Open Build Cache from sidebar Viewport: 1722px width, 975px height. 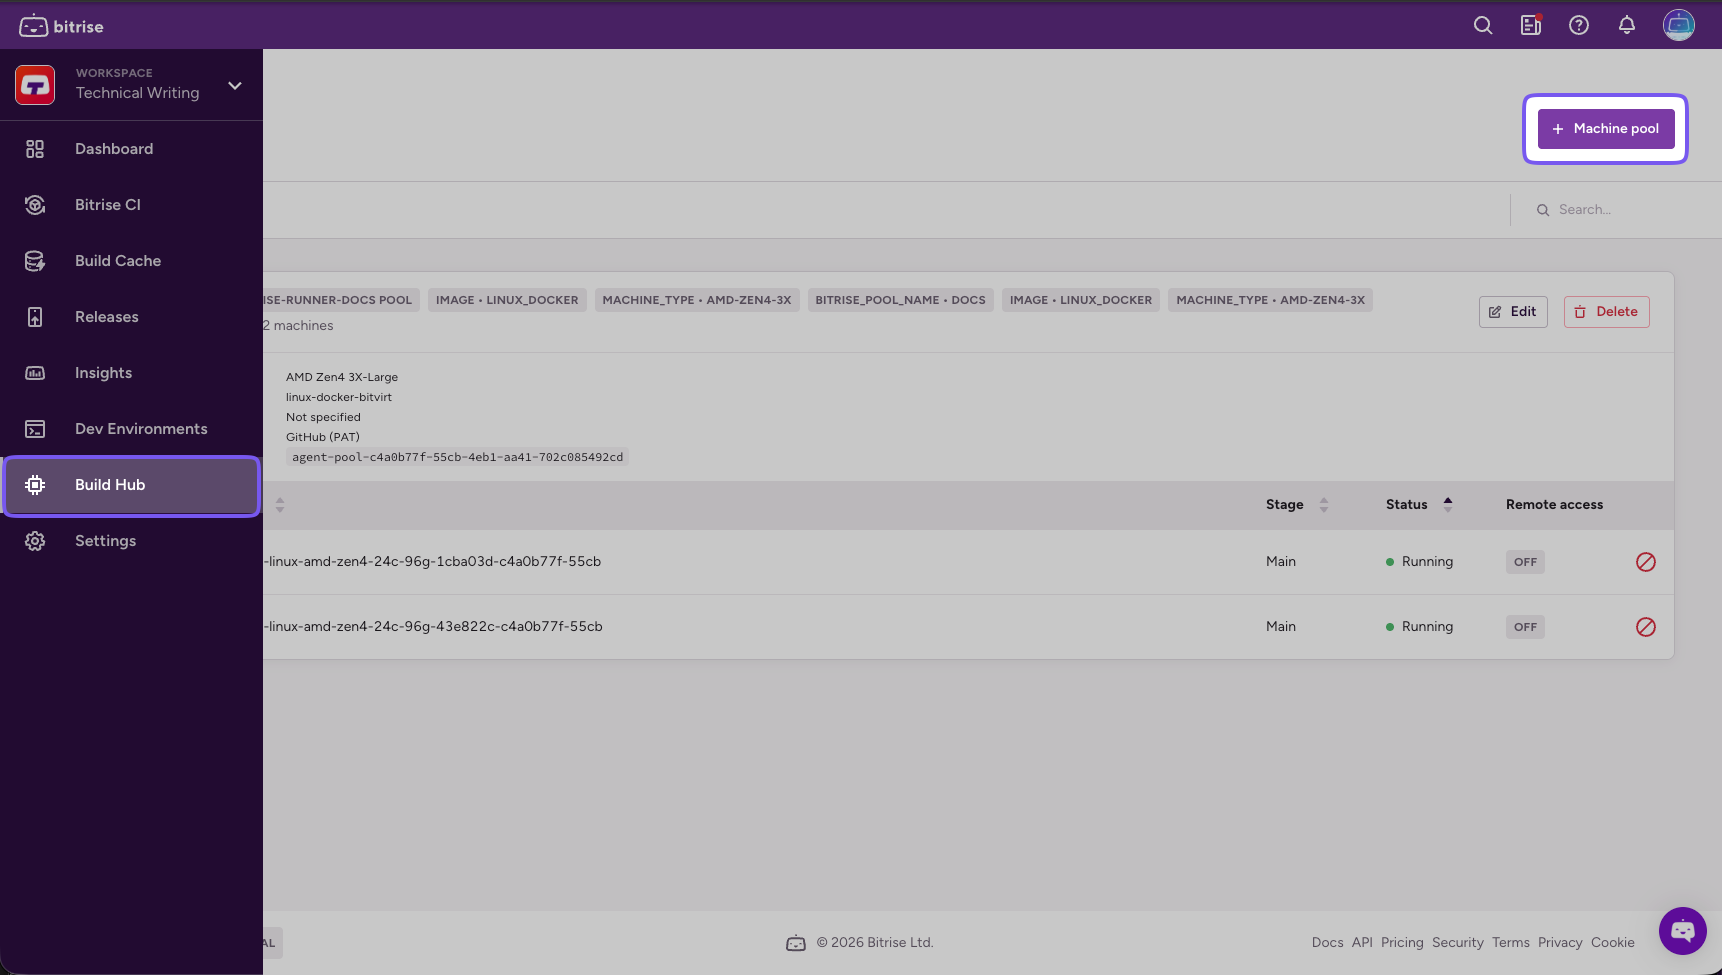coord(131,261)
